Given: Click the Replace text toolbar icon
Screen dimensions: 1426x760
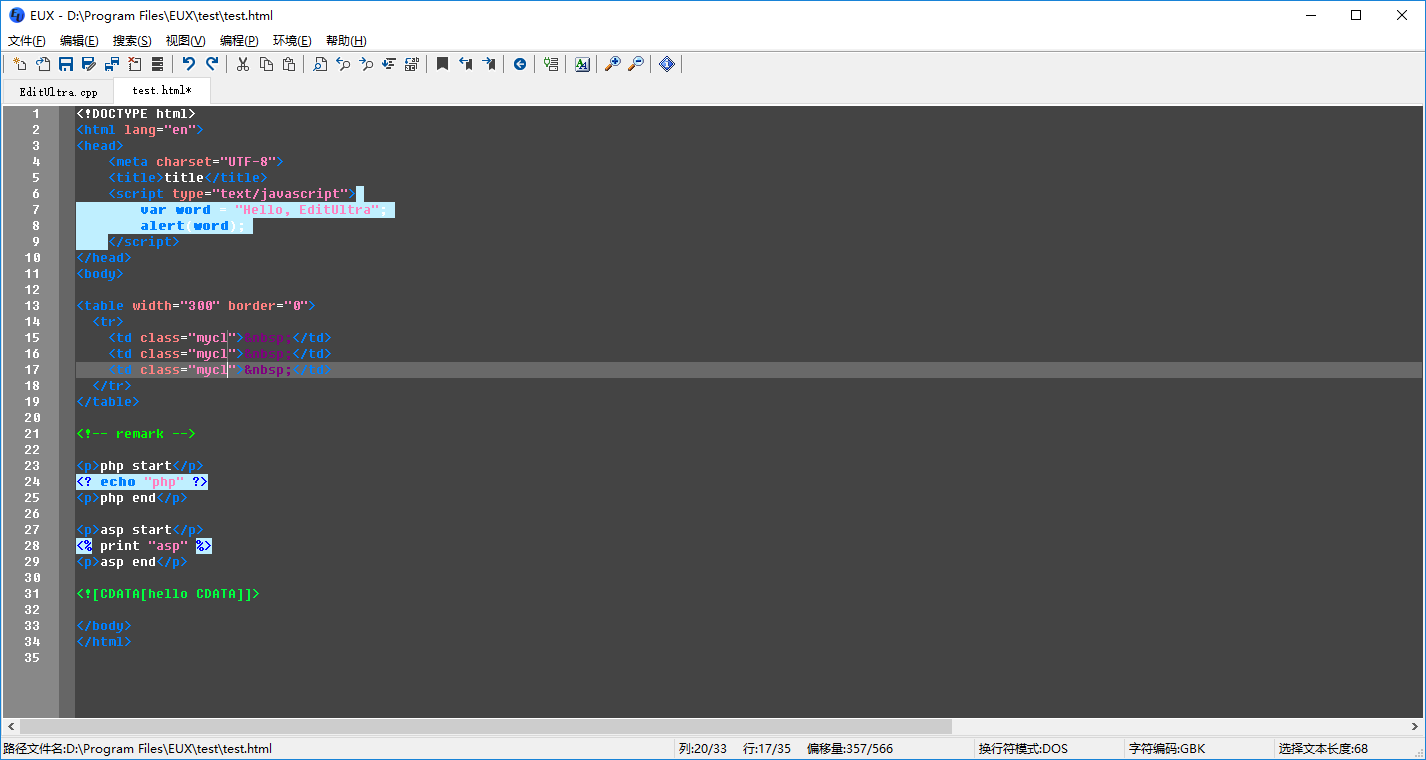Looking at the screenshot, I should 389,64.
